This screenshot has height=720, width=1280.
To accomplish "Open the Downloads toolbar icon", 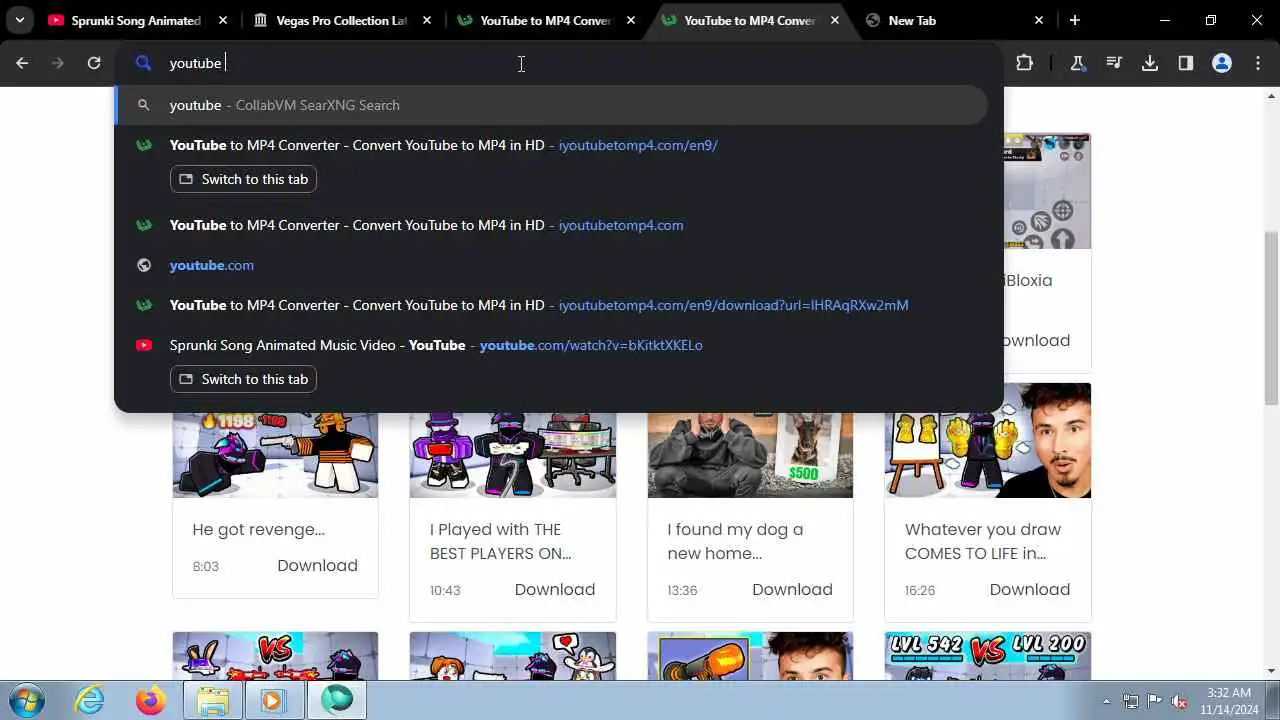I will point(1150,63).
